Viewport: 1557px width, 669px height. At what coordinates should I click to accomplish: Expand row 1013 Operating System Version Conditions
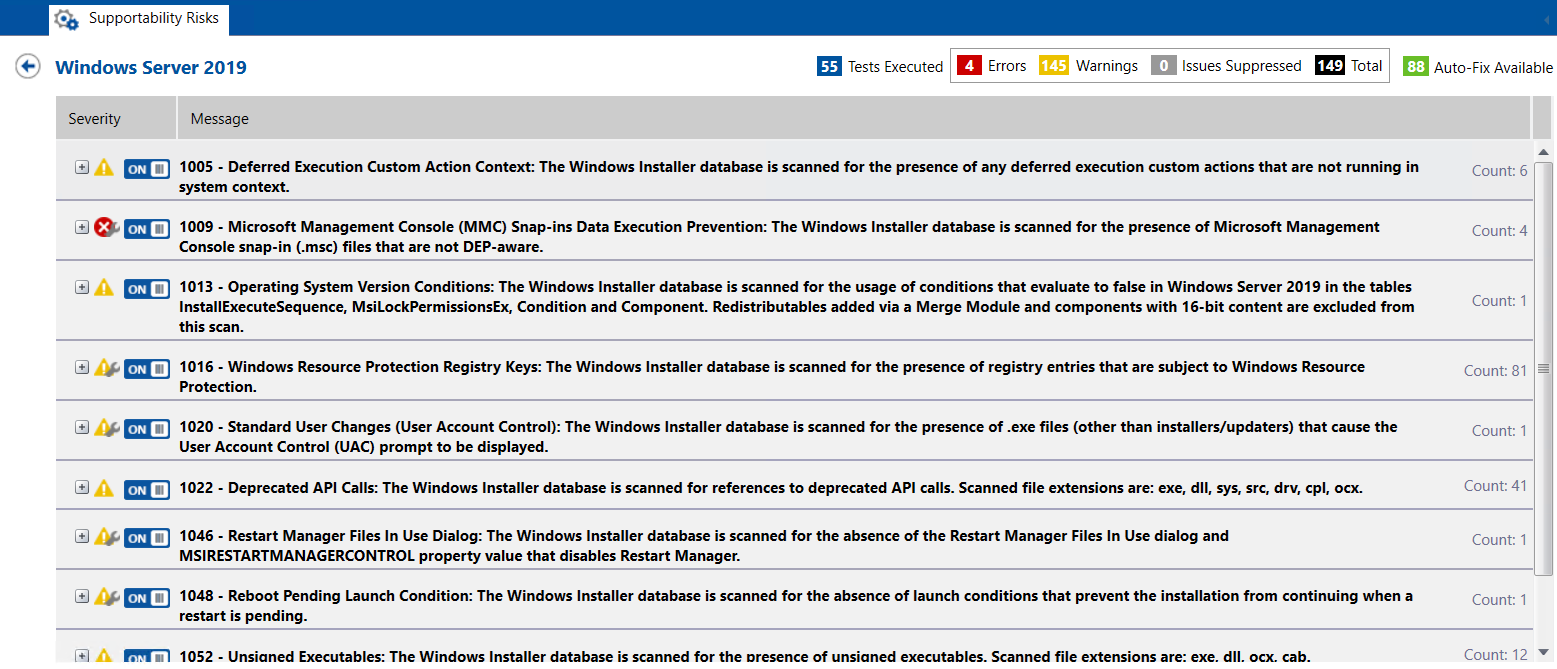pyautogui.click(x=82, y=287)
